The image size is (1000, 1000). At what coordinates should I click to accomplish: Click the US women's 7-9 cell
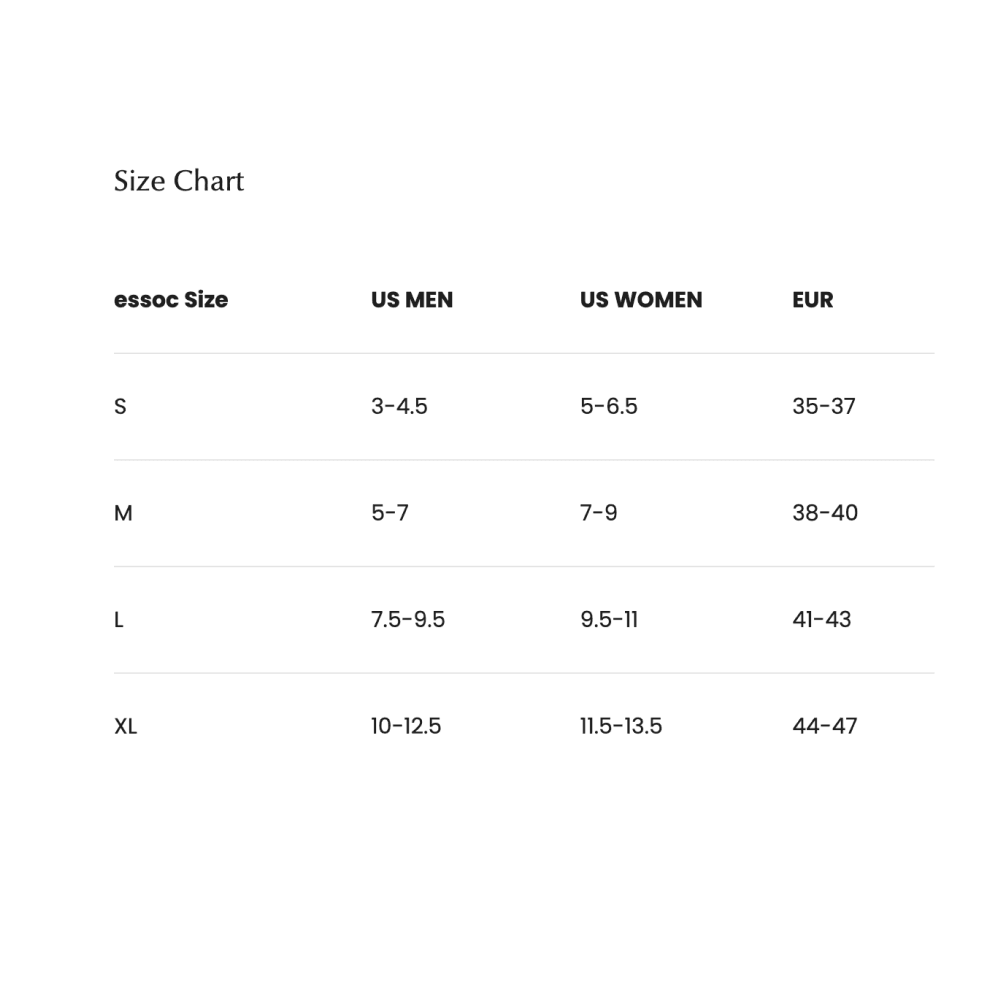pos(599,513)
